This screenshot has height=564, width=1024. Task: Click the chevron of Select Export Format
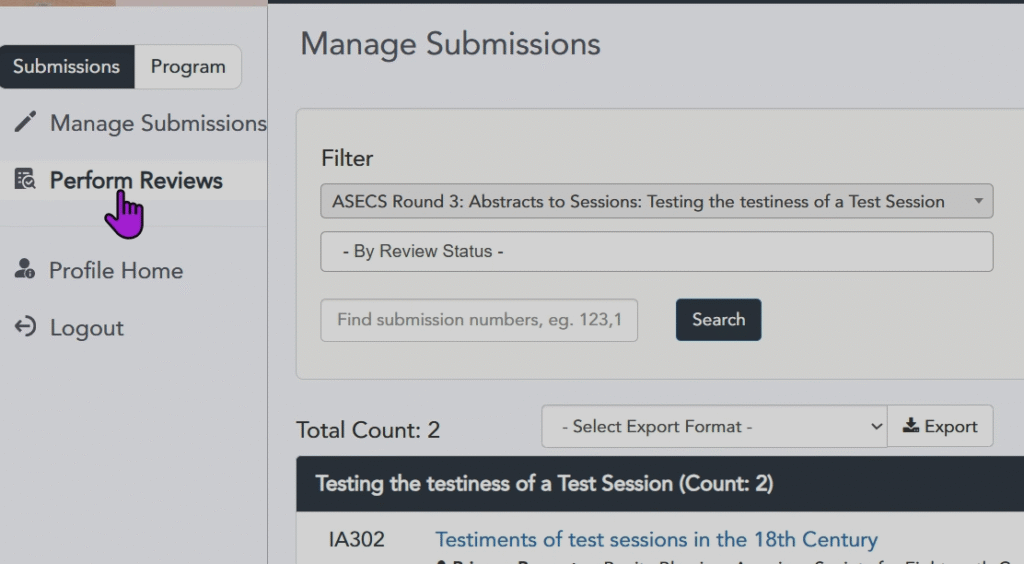coord(876,427)
